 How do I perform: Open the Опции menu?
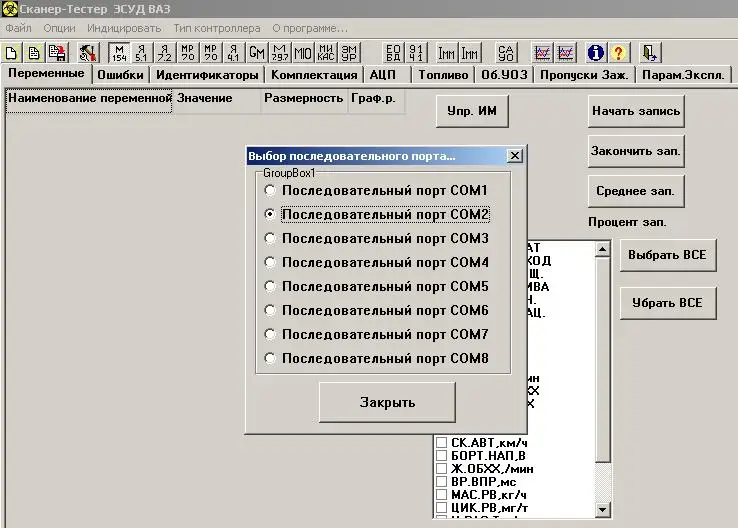[x=59, y=28]
